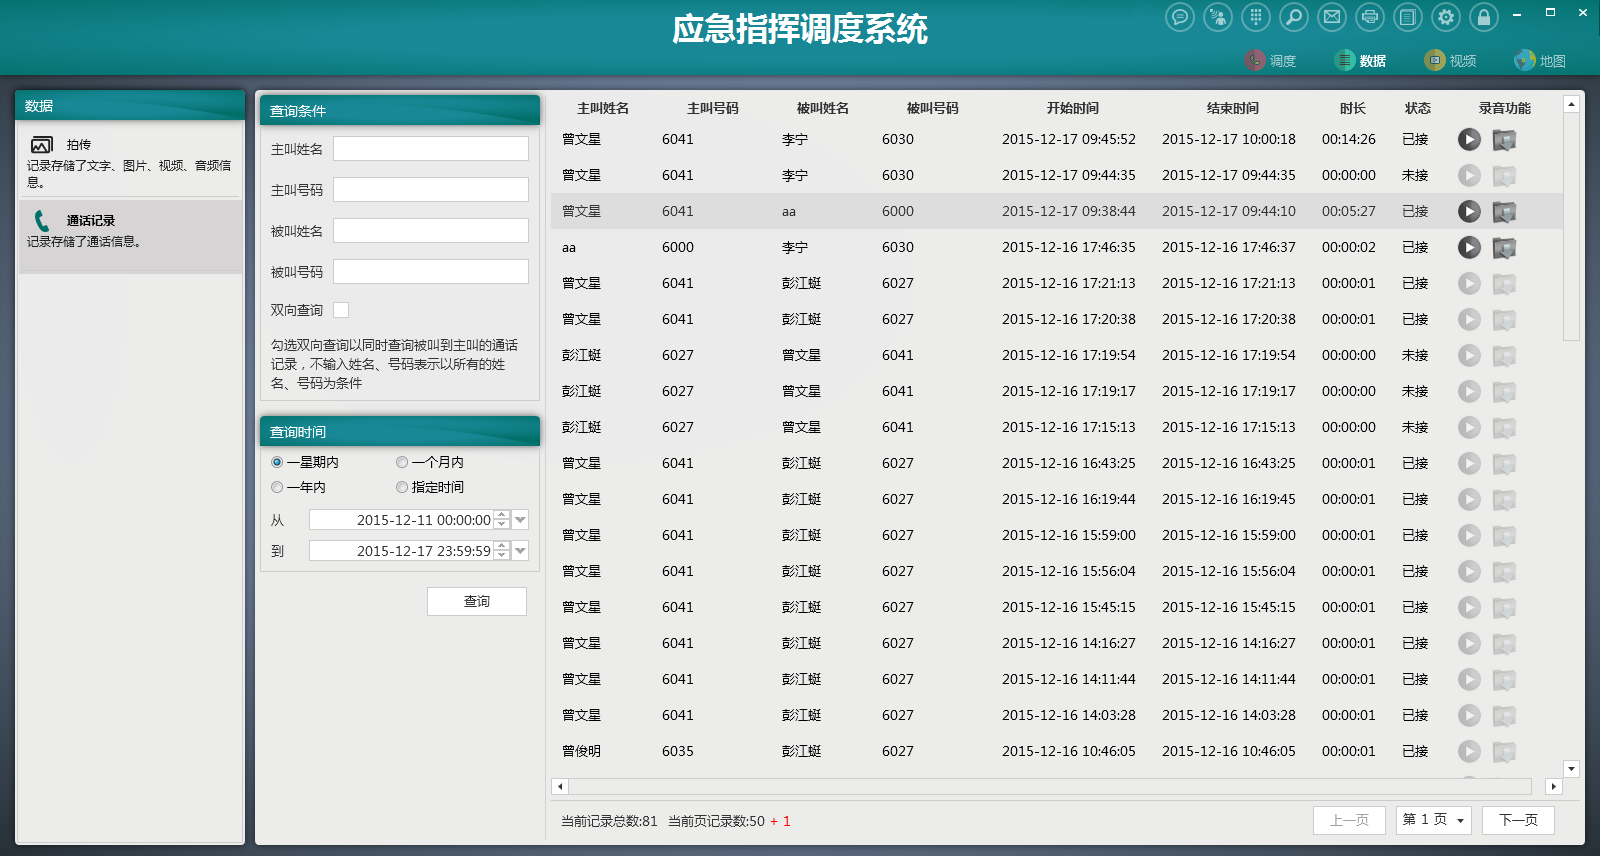Expand the 到 end date dropdown arrow
This screenshot has height=856, width=1600.
[520, 551]
